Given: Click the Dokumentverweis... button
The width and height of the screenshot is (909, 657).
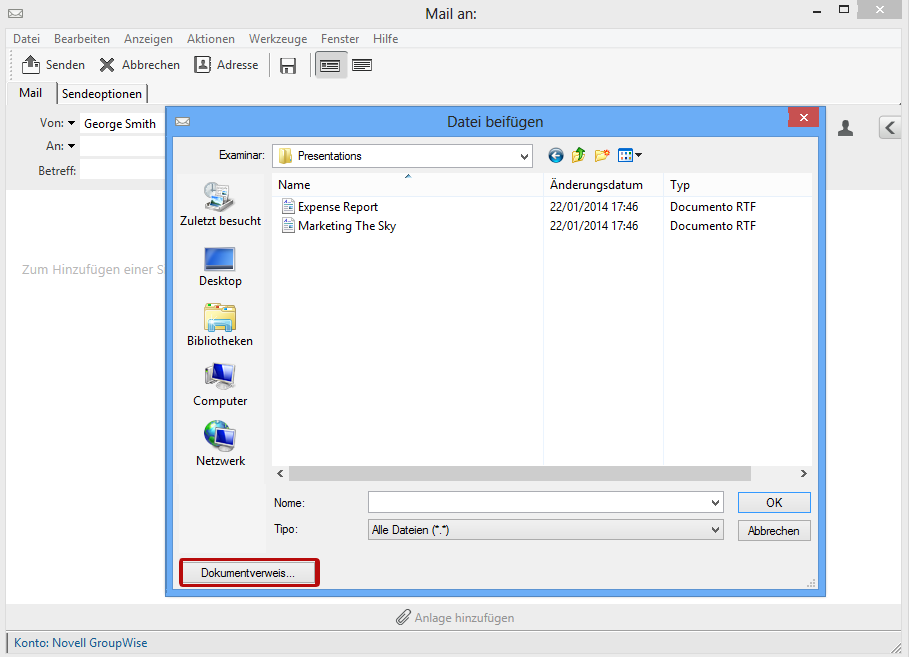Looking at the screenshot, I should point(249,573).
